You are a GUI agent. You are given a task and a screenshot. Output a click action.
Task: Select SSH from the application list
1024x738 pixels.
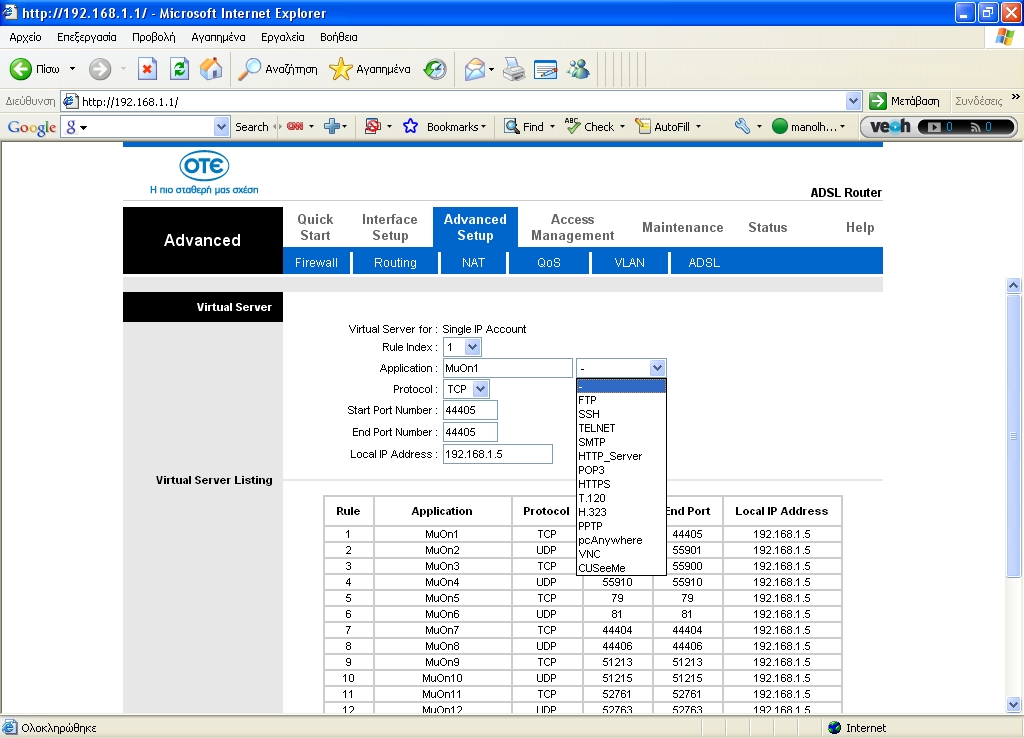click(620, 414)
